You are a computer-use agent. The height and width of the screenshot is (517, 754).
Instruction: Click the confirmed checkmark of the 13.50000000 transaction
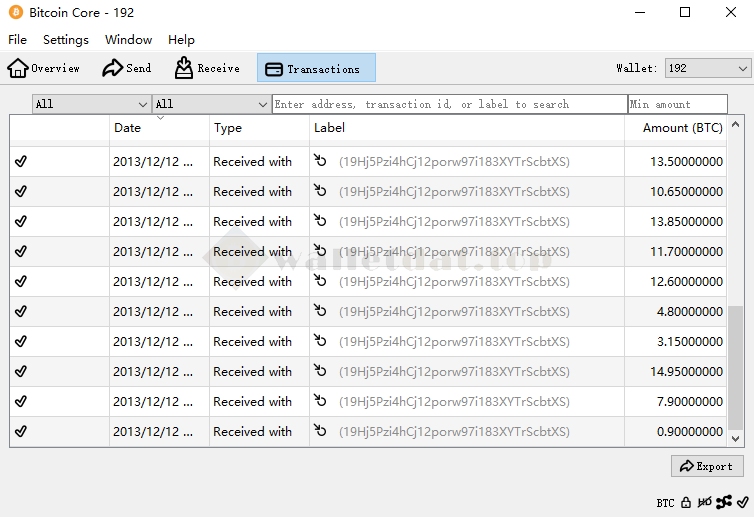click(x=21, y=161)
